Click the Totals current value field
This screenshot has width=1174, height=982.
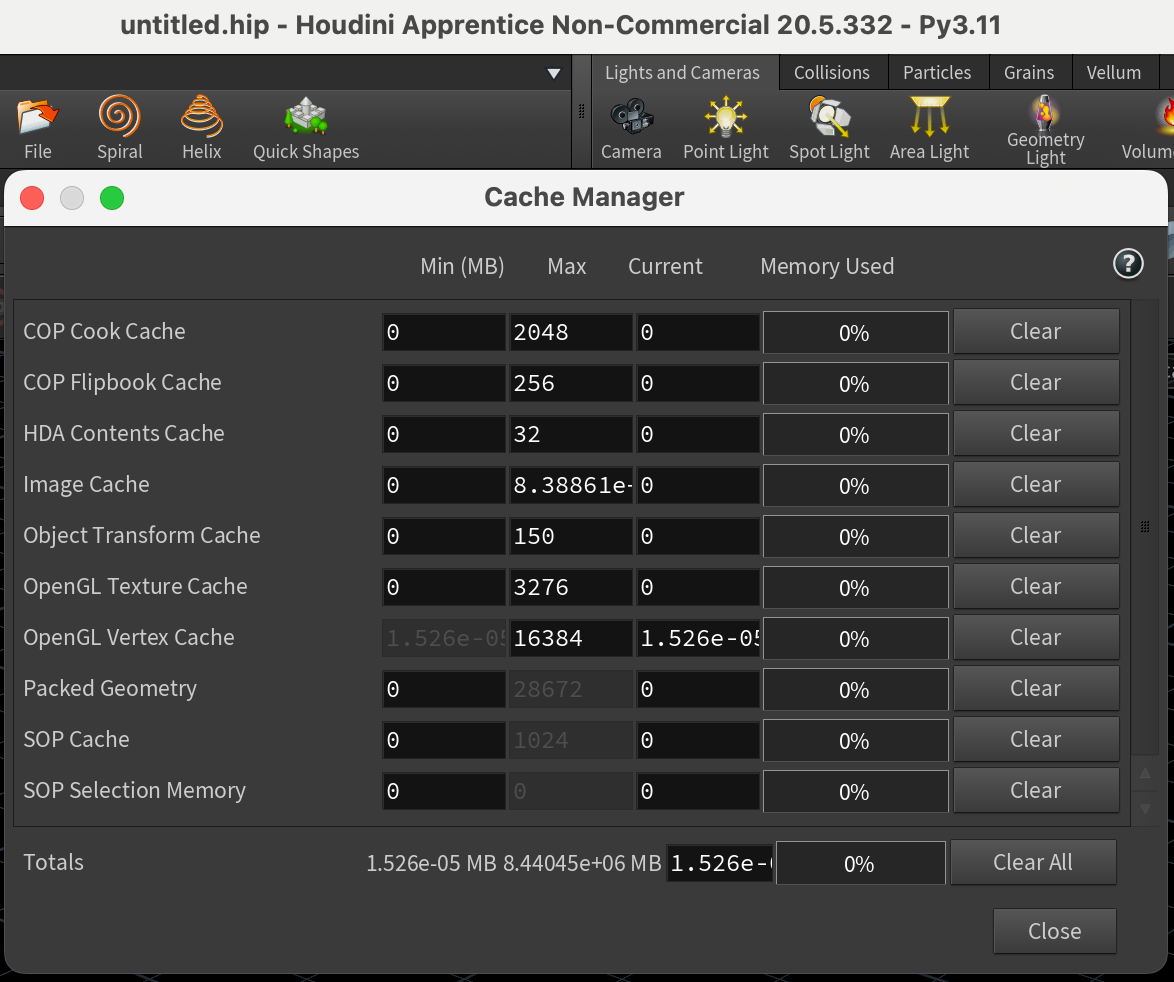tap(720, 863)
